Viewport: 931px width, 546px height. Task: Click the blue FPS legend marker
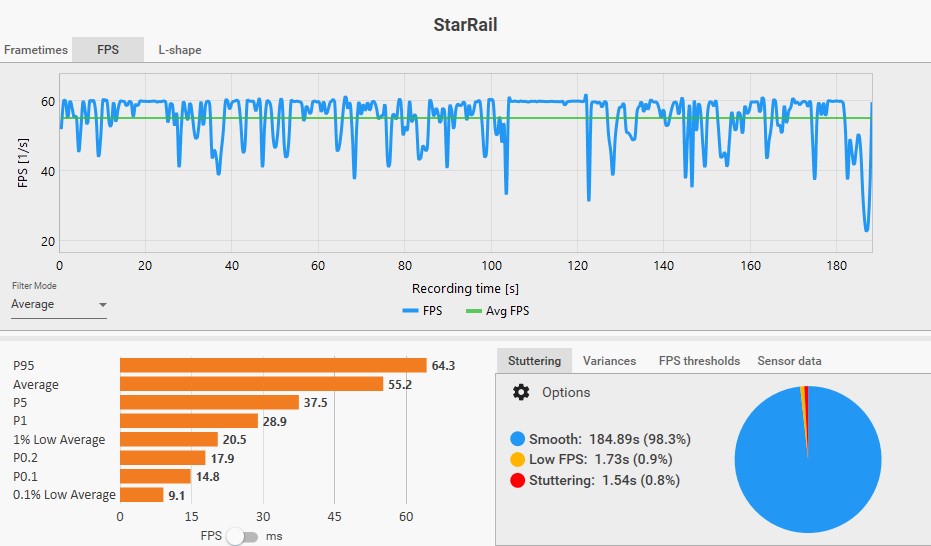click(410, 311)
